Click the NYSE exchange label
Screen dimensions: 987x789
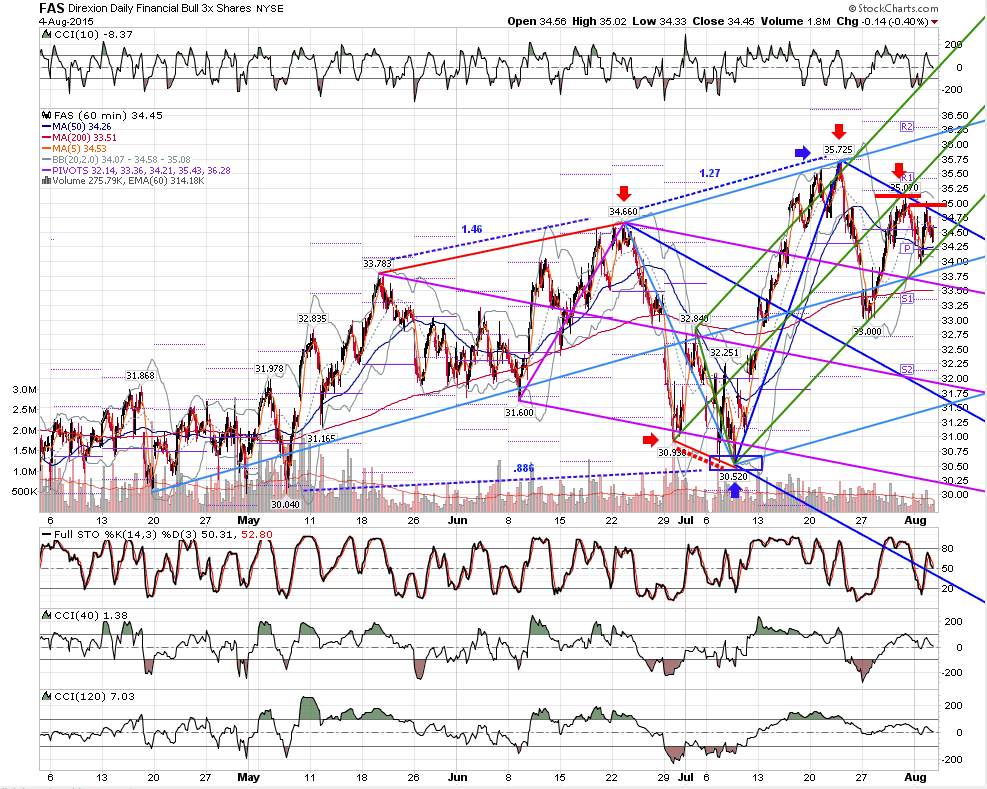pyautogui.click(x=269, y=9)
